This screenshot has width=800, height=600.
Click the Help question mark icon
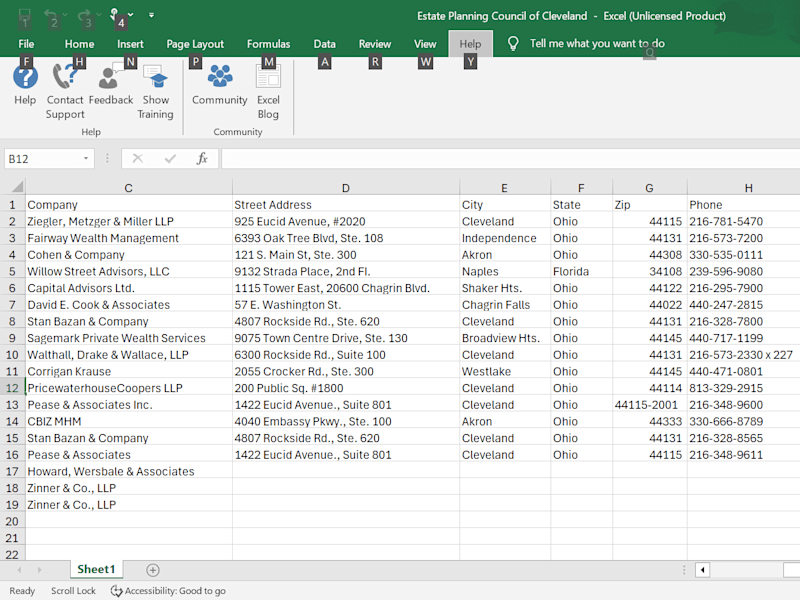(25, 77)
